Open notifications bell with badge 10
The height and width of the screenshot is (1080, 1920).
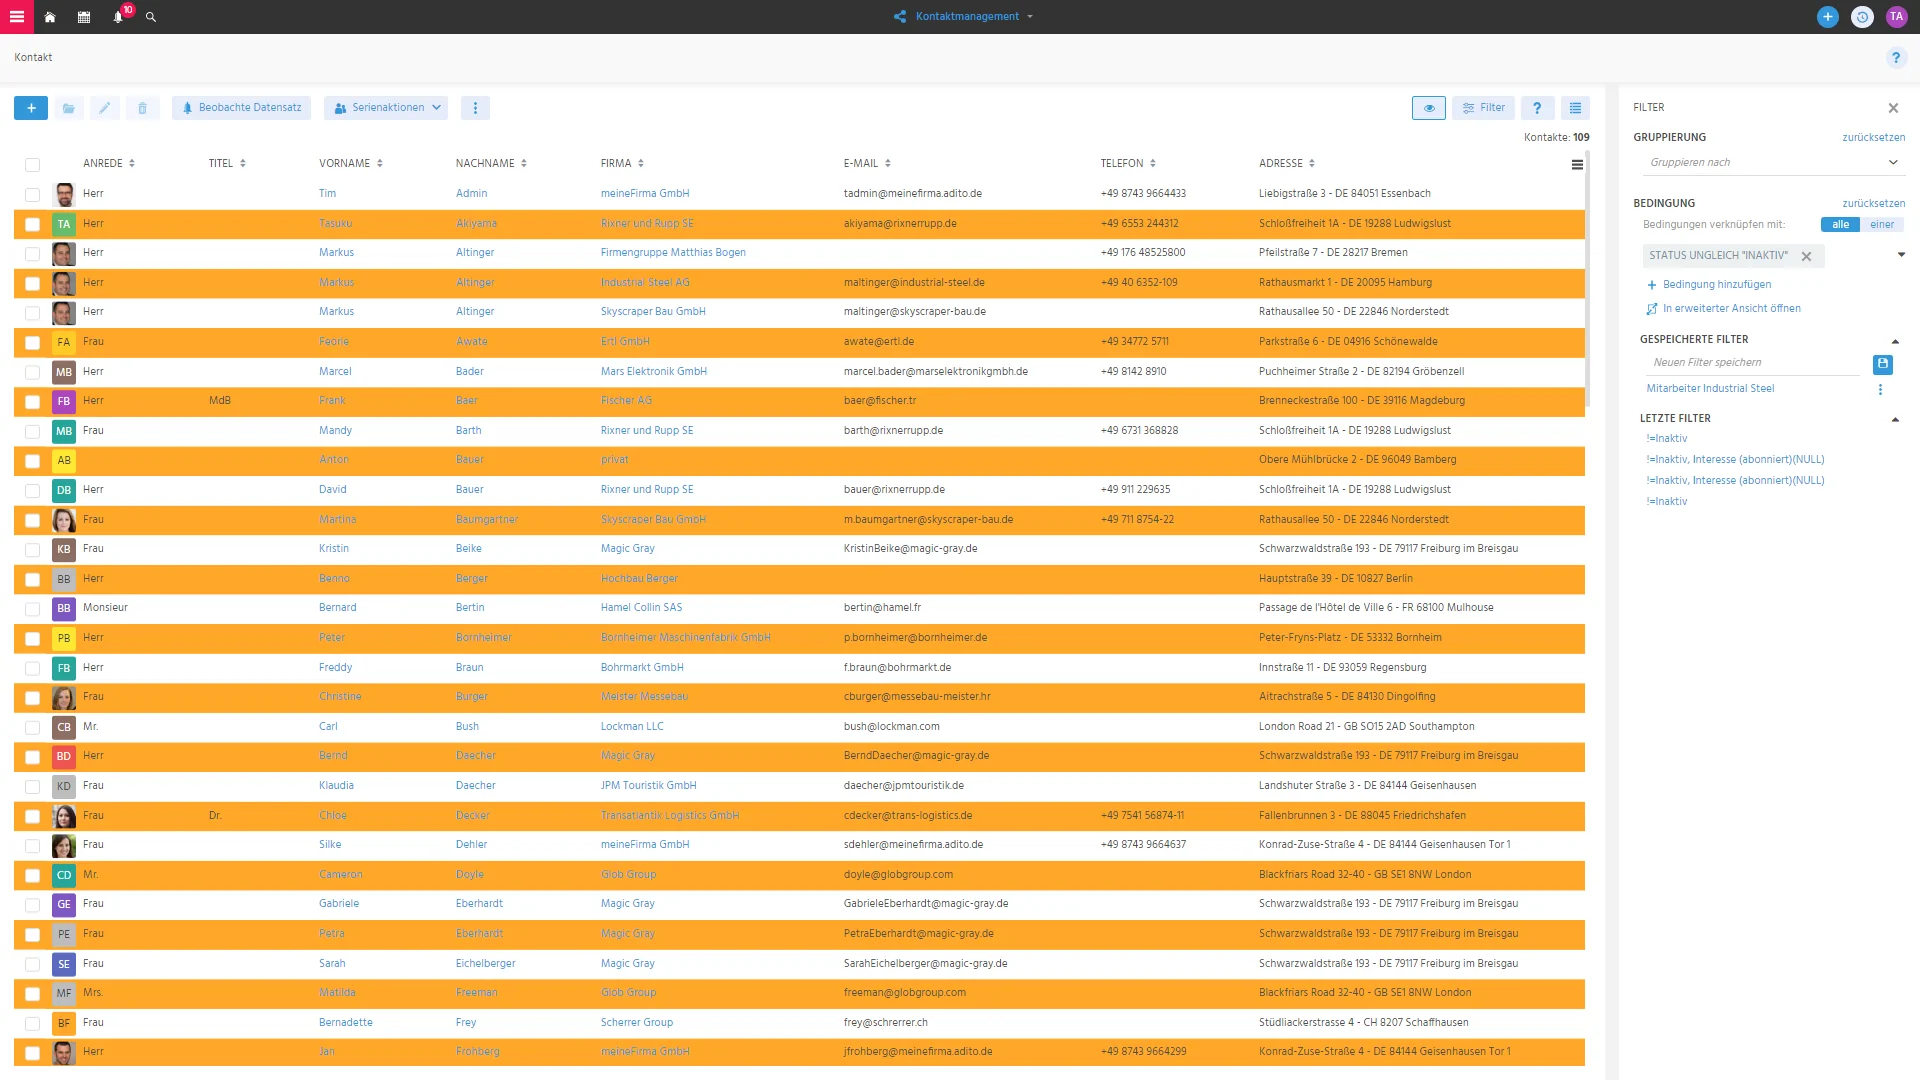click(x=119, y=16)
